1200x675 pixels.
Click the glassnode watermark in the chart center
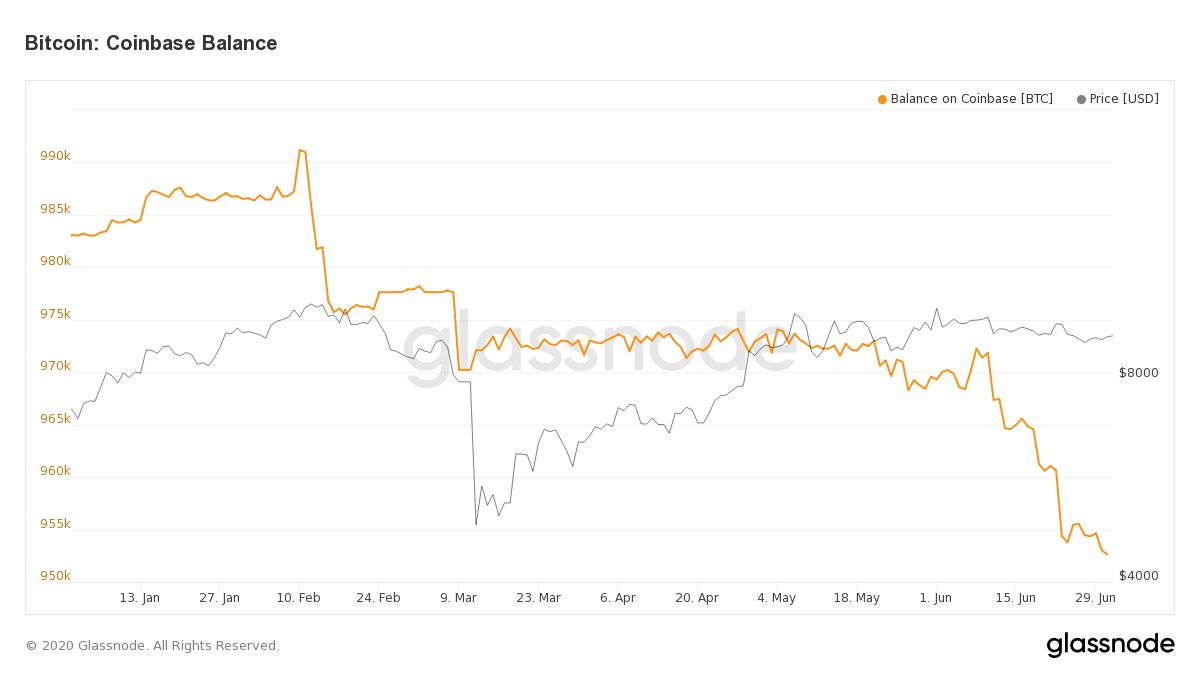click(600, 350)
